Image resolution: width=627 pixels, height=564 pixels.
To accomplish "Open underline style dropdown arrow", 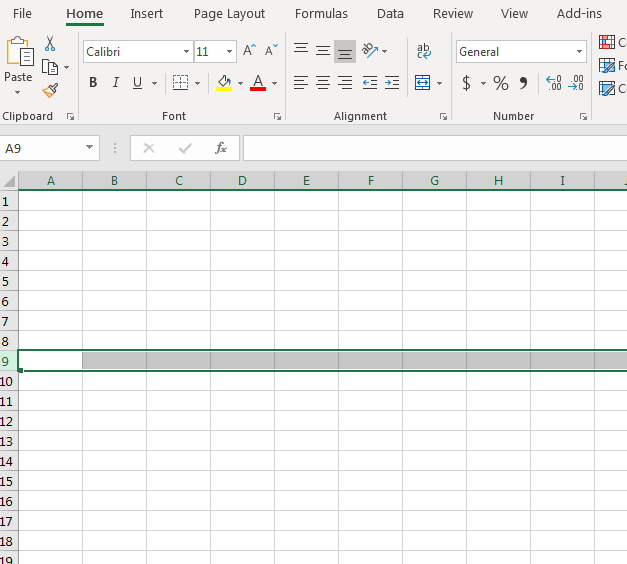I will (154, 83).
